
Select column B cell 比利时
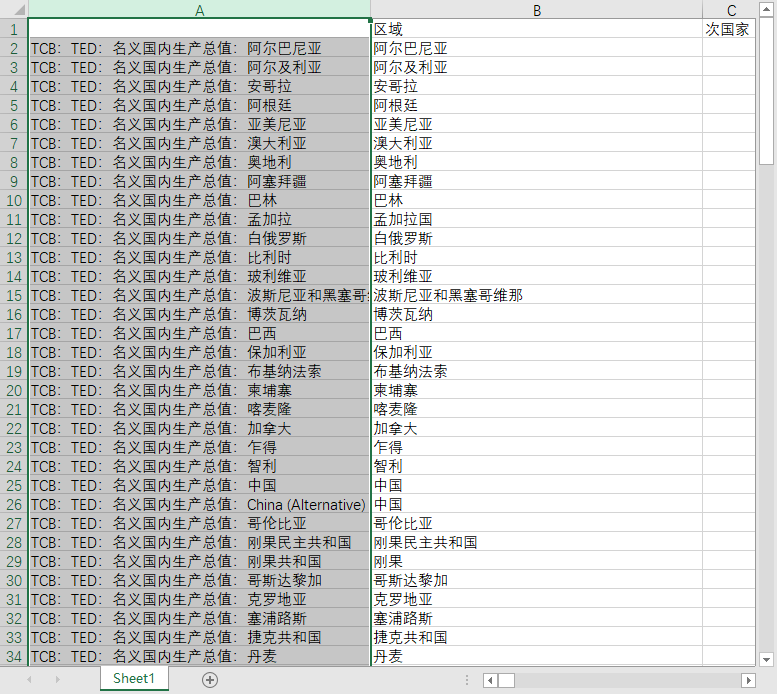pos(537,257)
